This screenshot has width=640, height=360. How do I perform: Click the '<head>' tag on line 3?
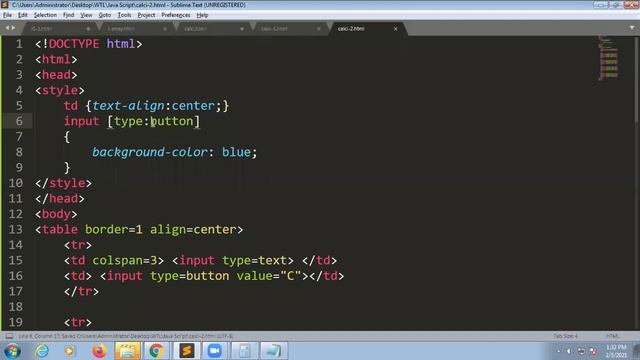click(56, 75)
